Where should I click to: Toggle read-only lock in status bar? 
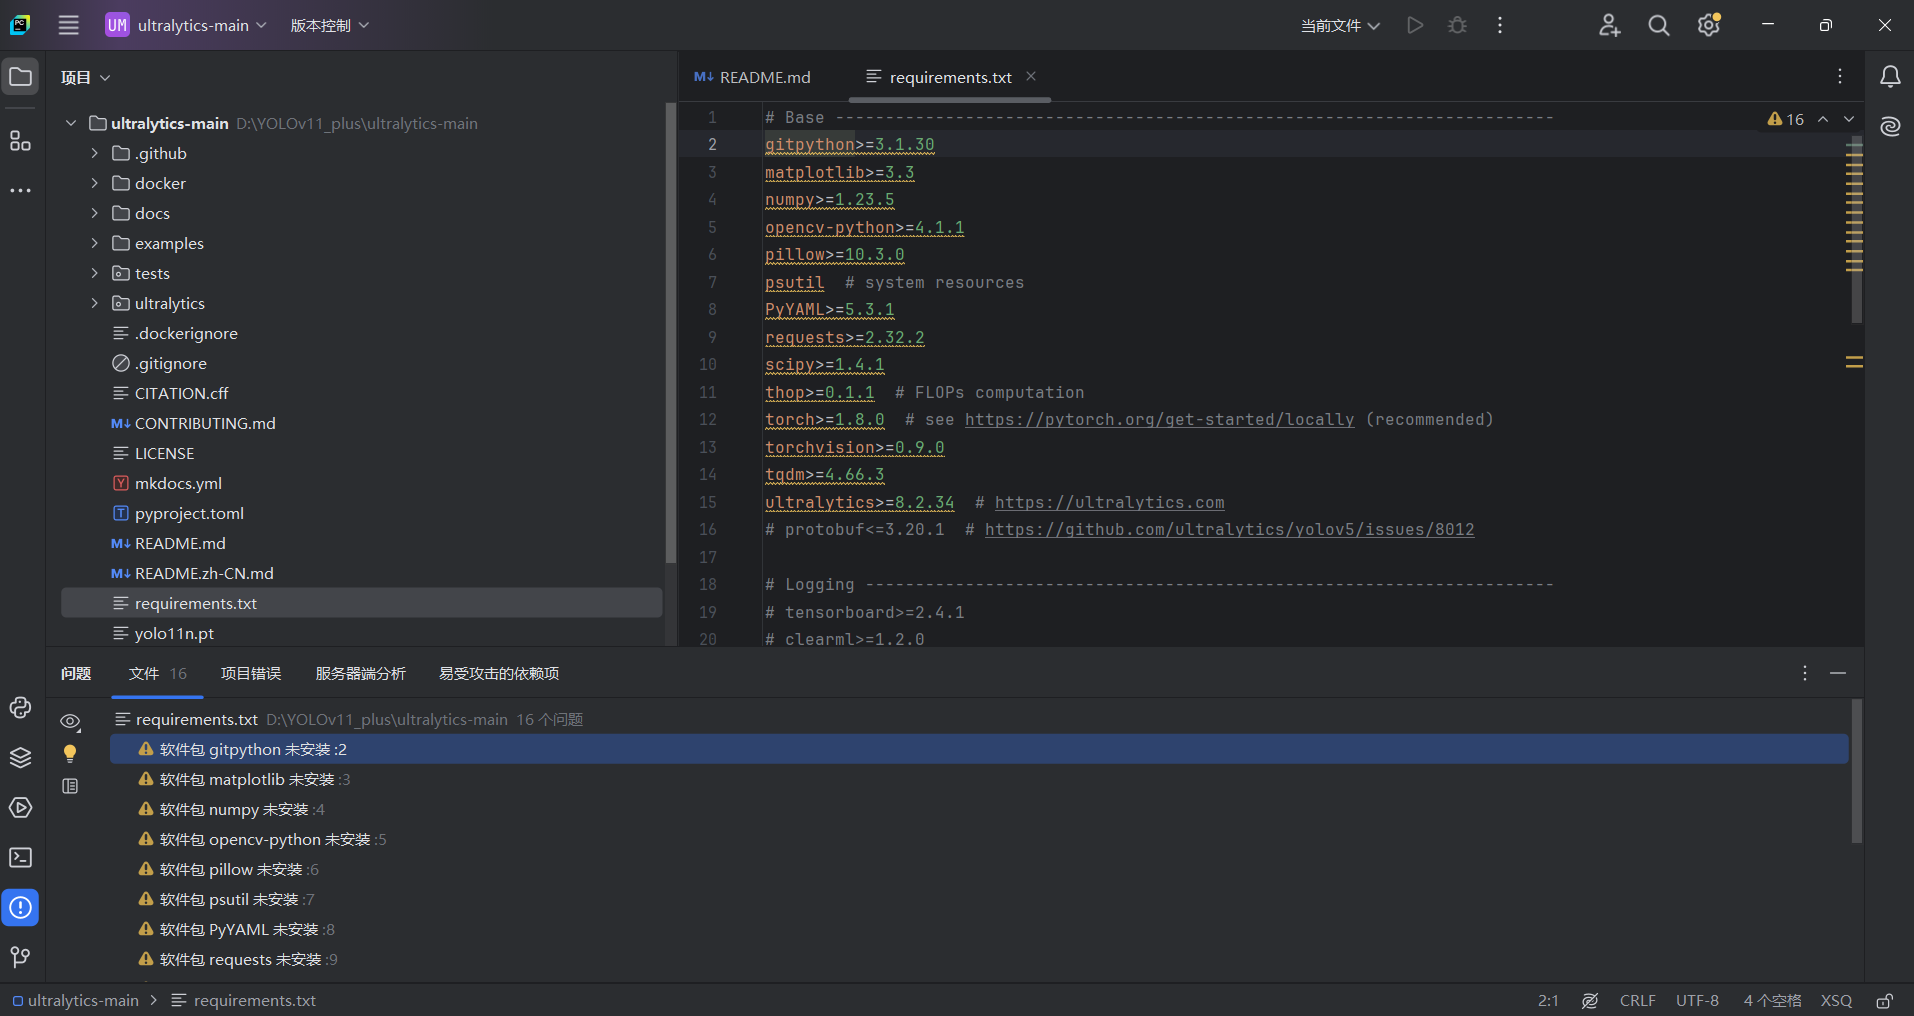point(1885,1001)
